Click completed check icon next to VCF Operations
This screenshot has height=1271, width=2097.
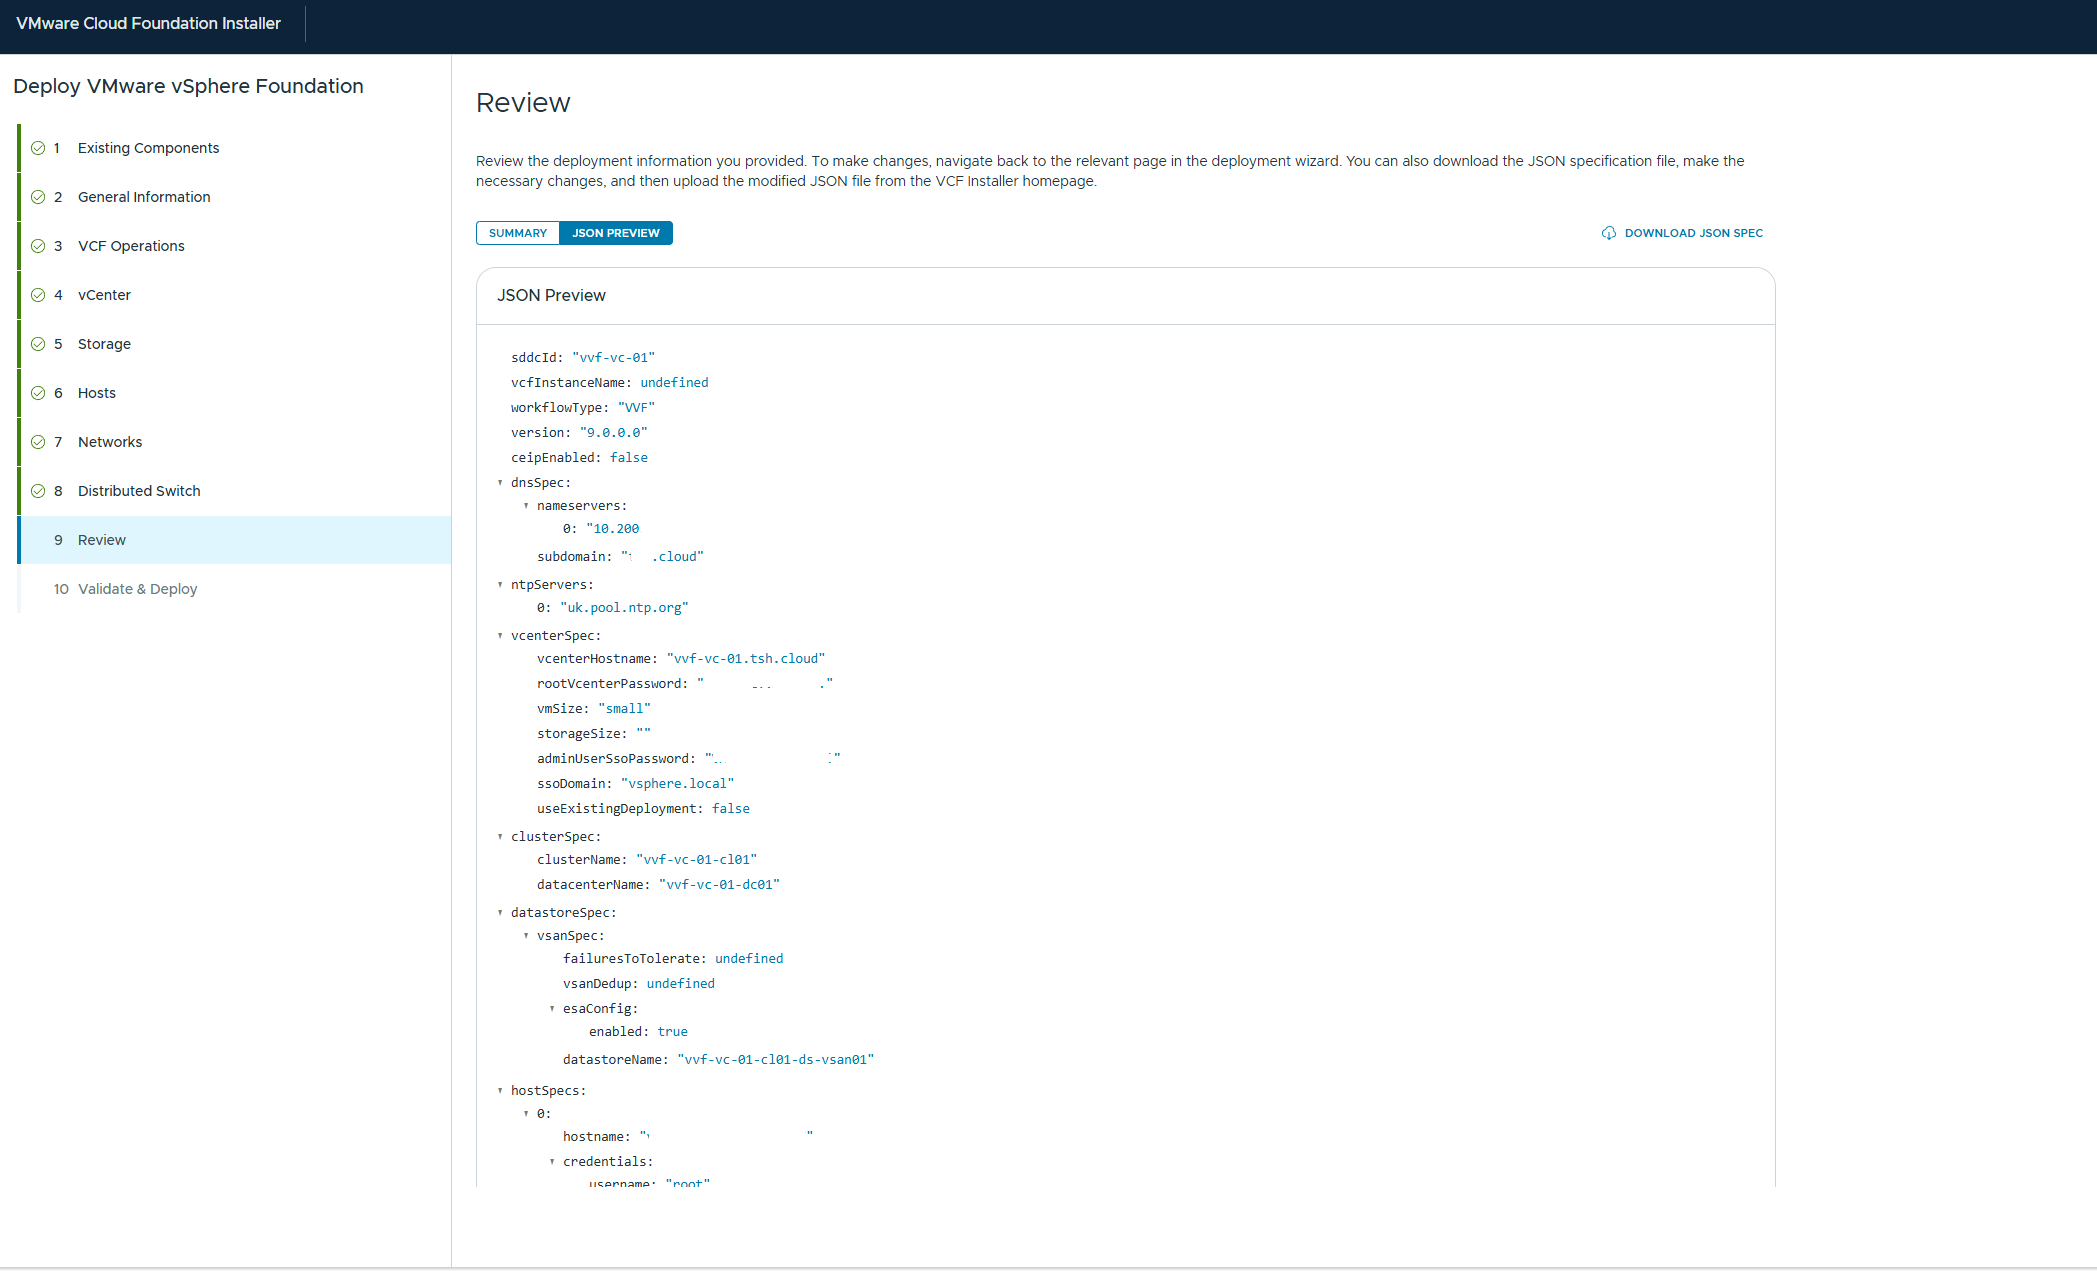[x=38, y=246]
